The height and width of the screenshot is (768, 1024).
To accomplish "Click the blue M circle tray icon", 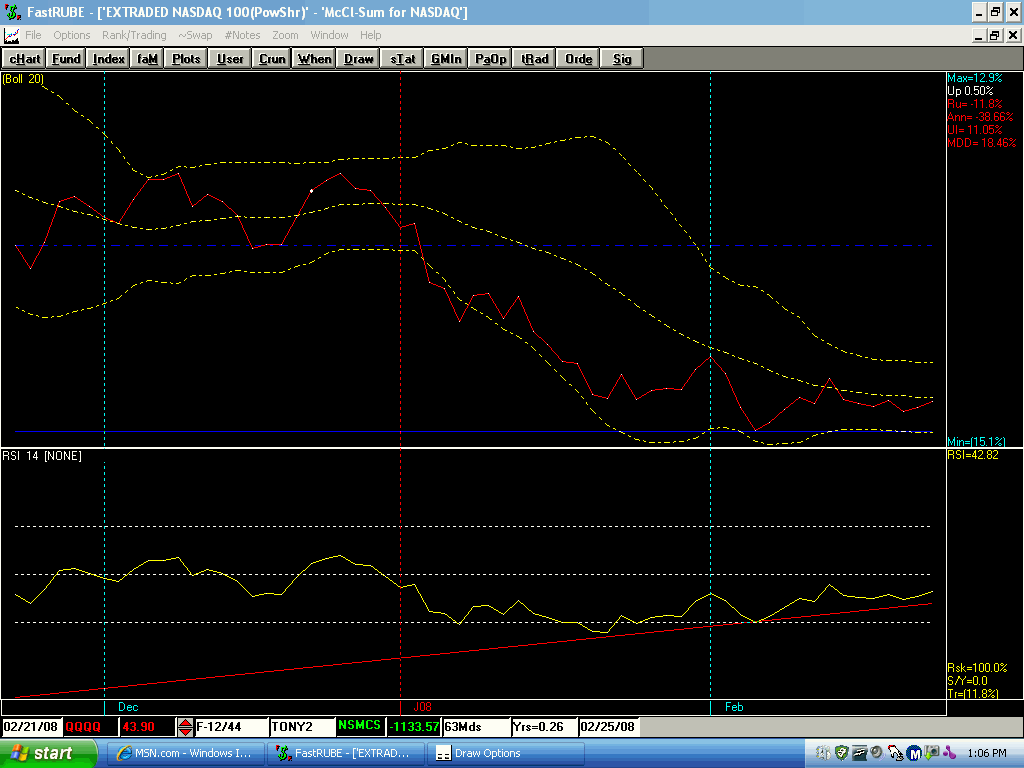I will click(914, 754).
